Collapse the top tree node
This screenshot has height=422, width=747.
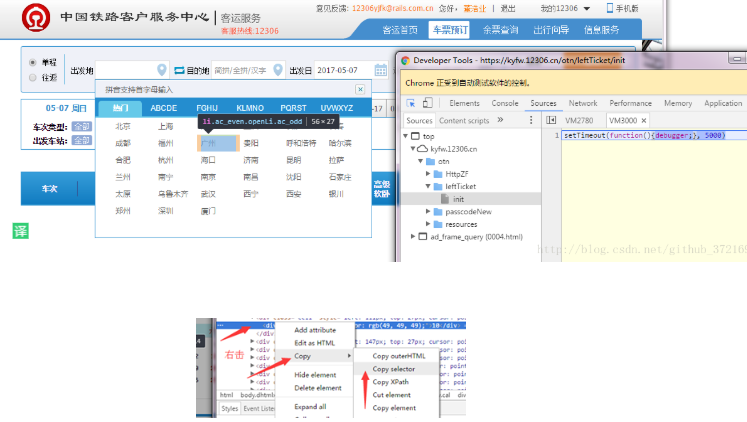click(x=406, y=136)
